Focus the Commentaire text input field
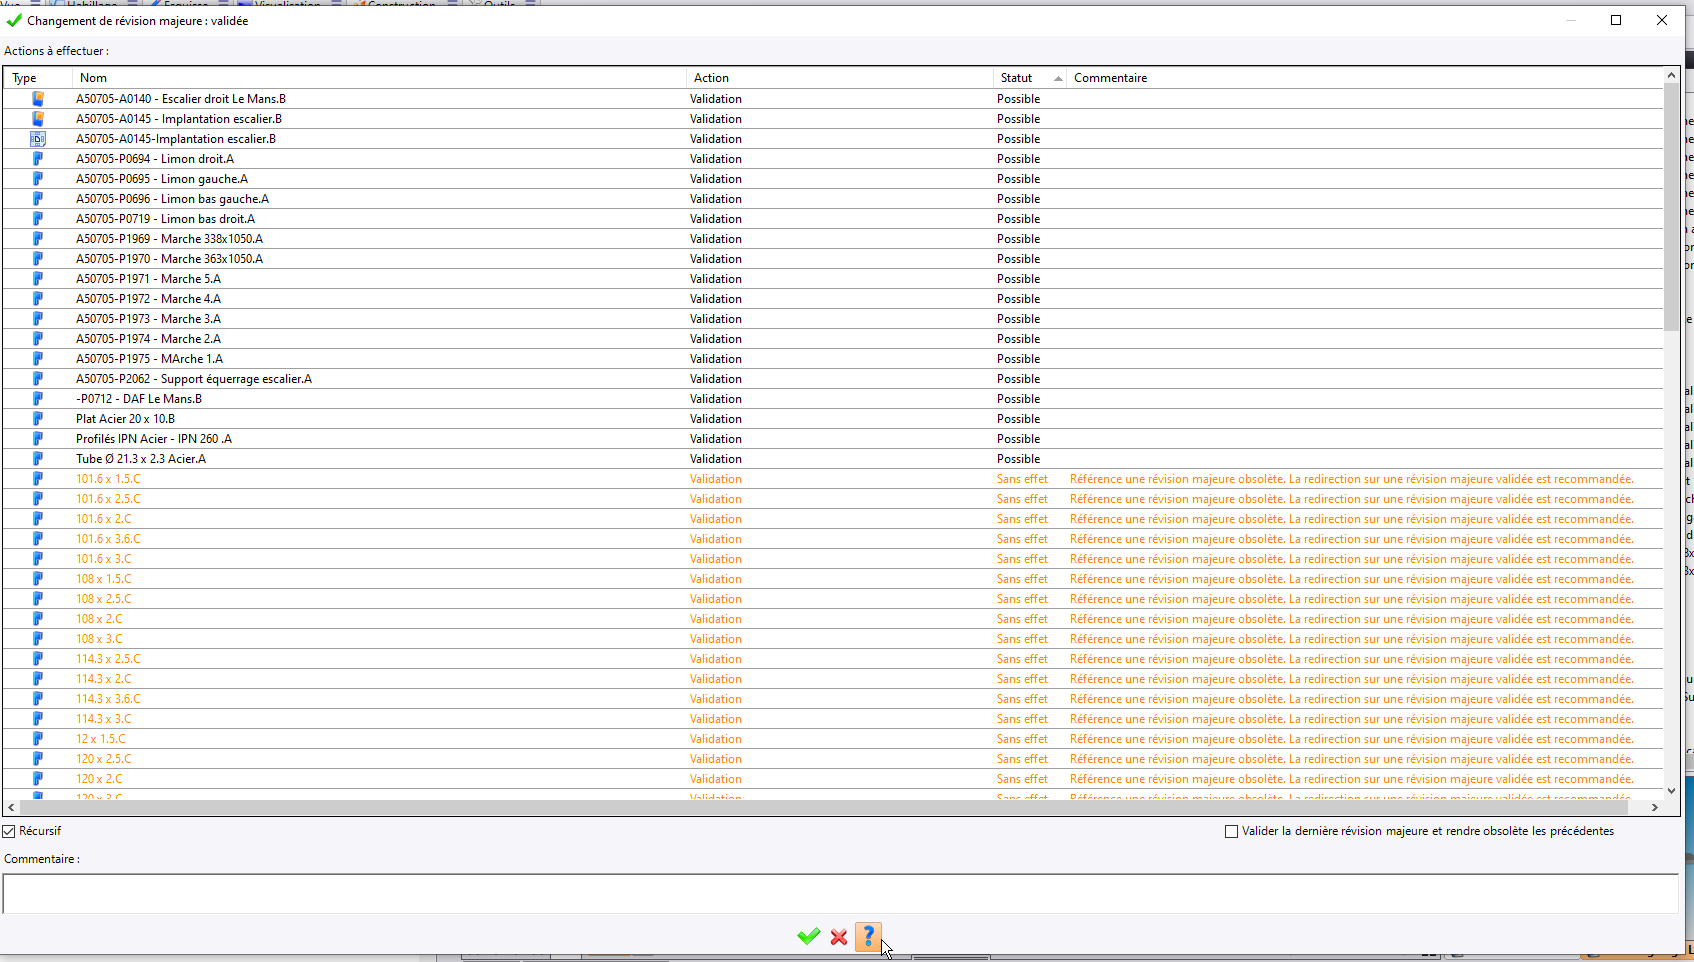Image resolution: width=1694 pixels, height=962 pixels. [840, 893]
